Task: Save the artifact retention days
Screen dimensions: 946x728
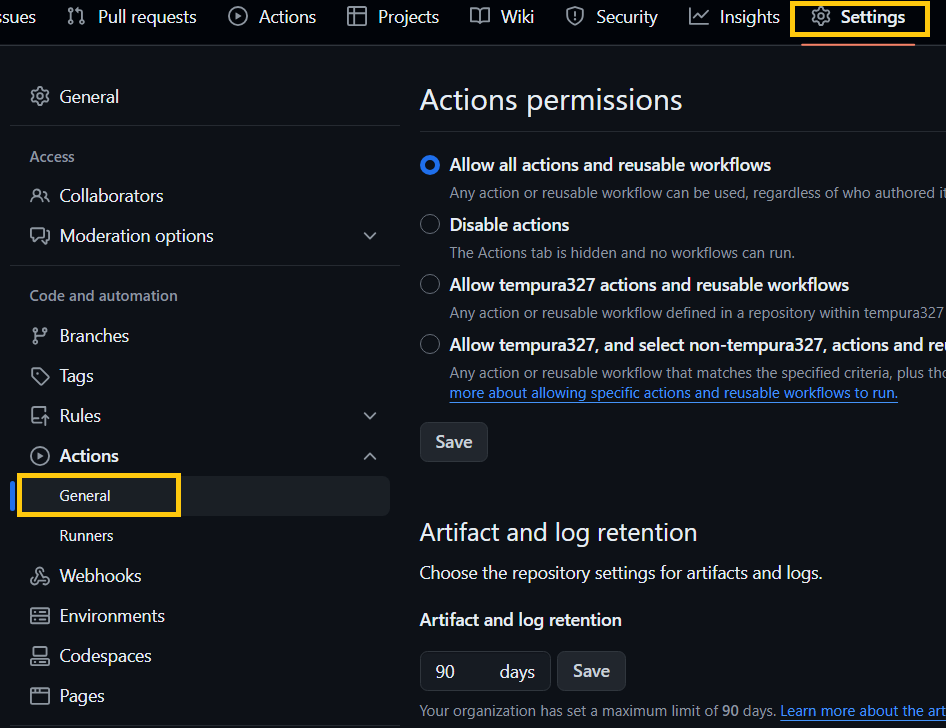Action: click(x=591, y=671)
